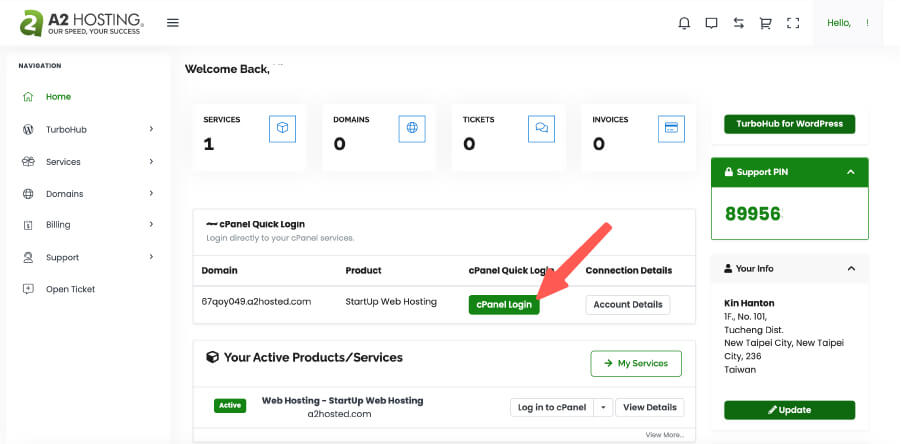This screenshot has width=901, height=444.
Task: Click the A2 Hosting logo
Action: pos(82,23)
